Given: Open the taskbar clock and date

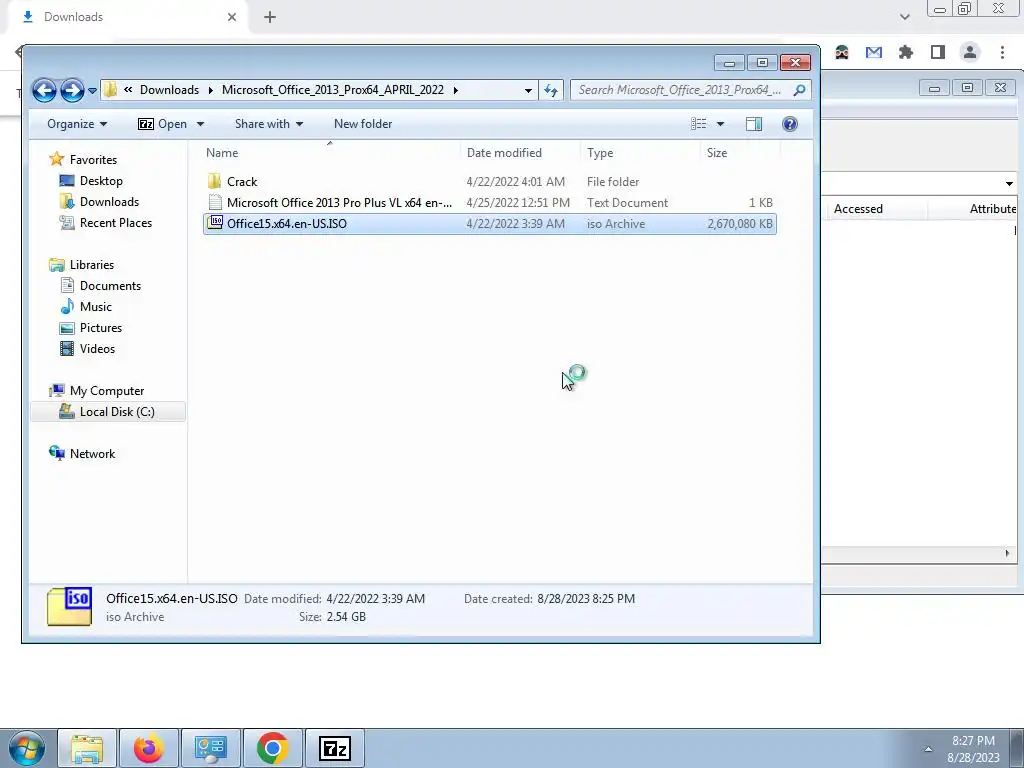Looking at the screenshot, I should (973, 749).
